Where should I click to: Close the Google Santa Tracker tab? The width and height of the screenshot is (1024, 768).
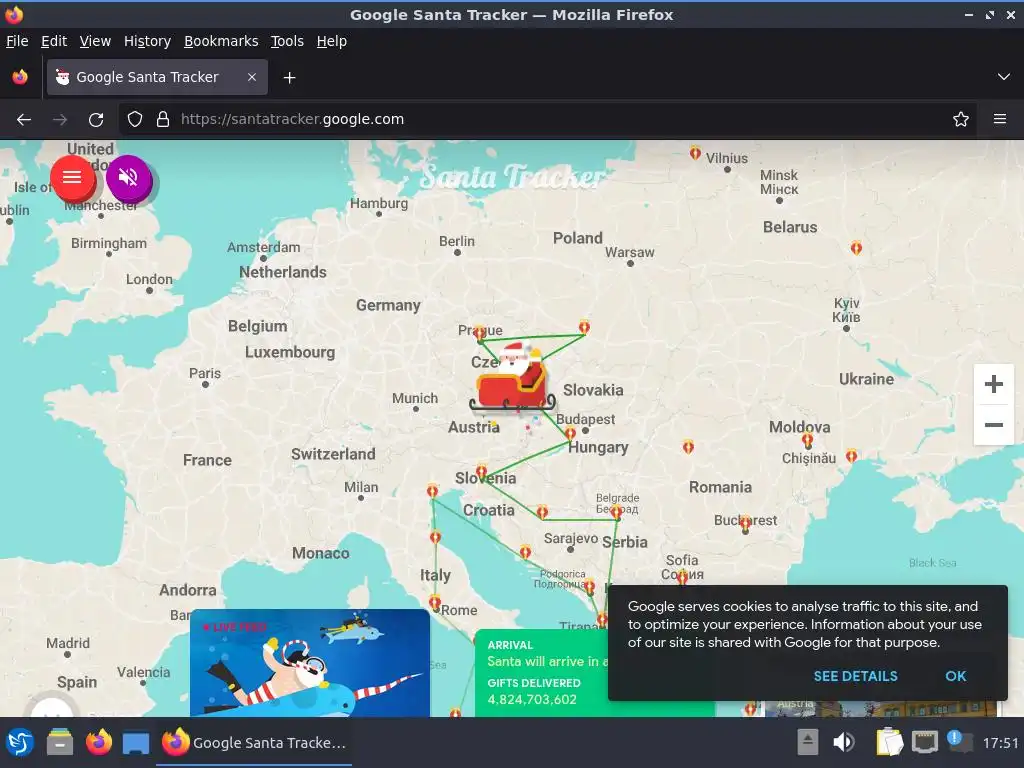251,77
